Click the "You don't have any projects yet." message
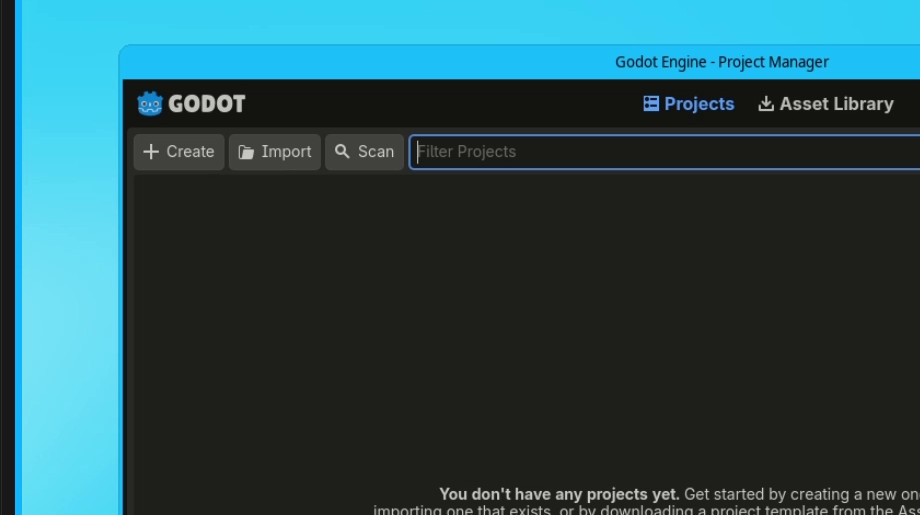Viewport: 920px width, 515px height. click(559, 494)
